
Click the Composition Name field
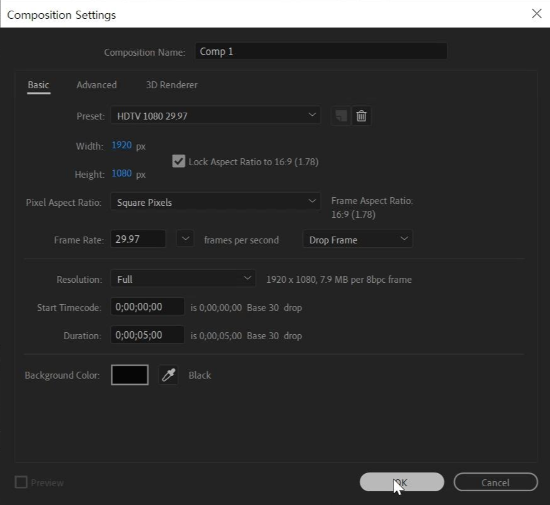coord(321,51)
